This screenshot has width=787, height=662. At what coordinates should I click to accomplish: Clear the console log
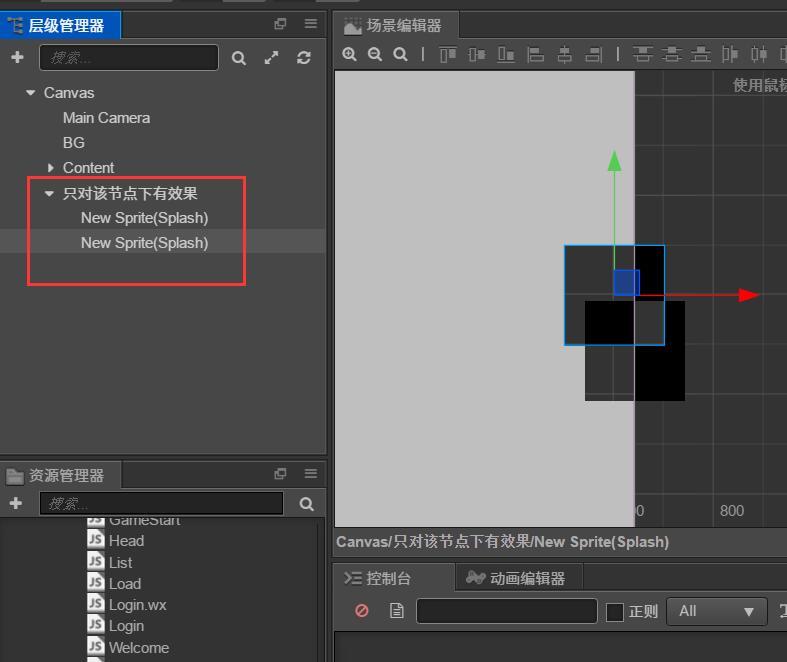coord(362,611)
